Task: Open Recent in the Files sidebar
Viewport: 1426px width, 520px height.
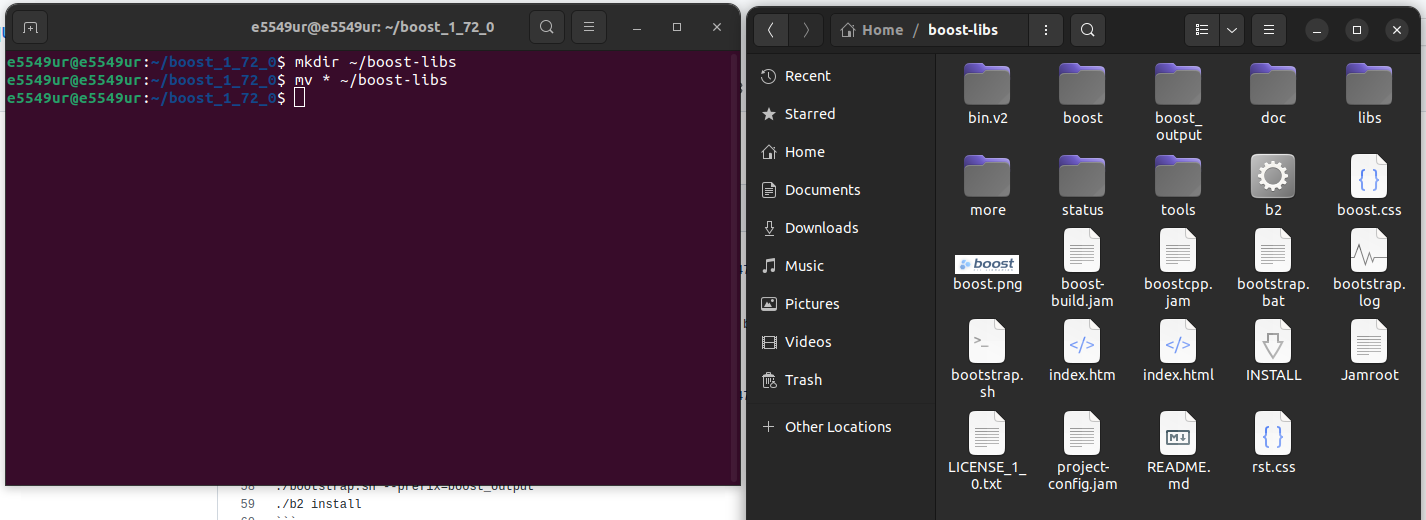Action: [841, 76]
